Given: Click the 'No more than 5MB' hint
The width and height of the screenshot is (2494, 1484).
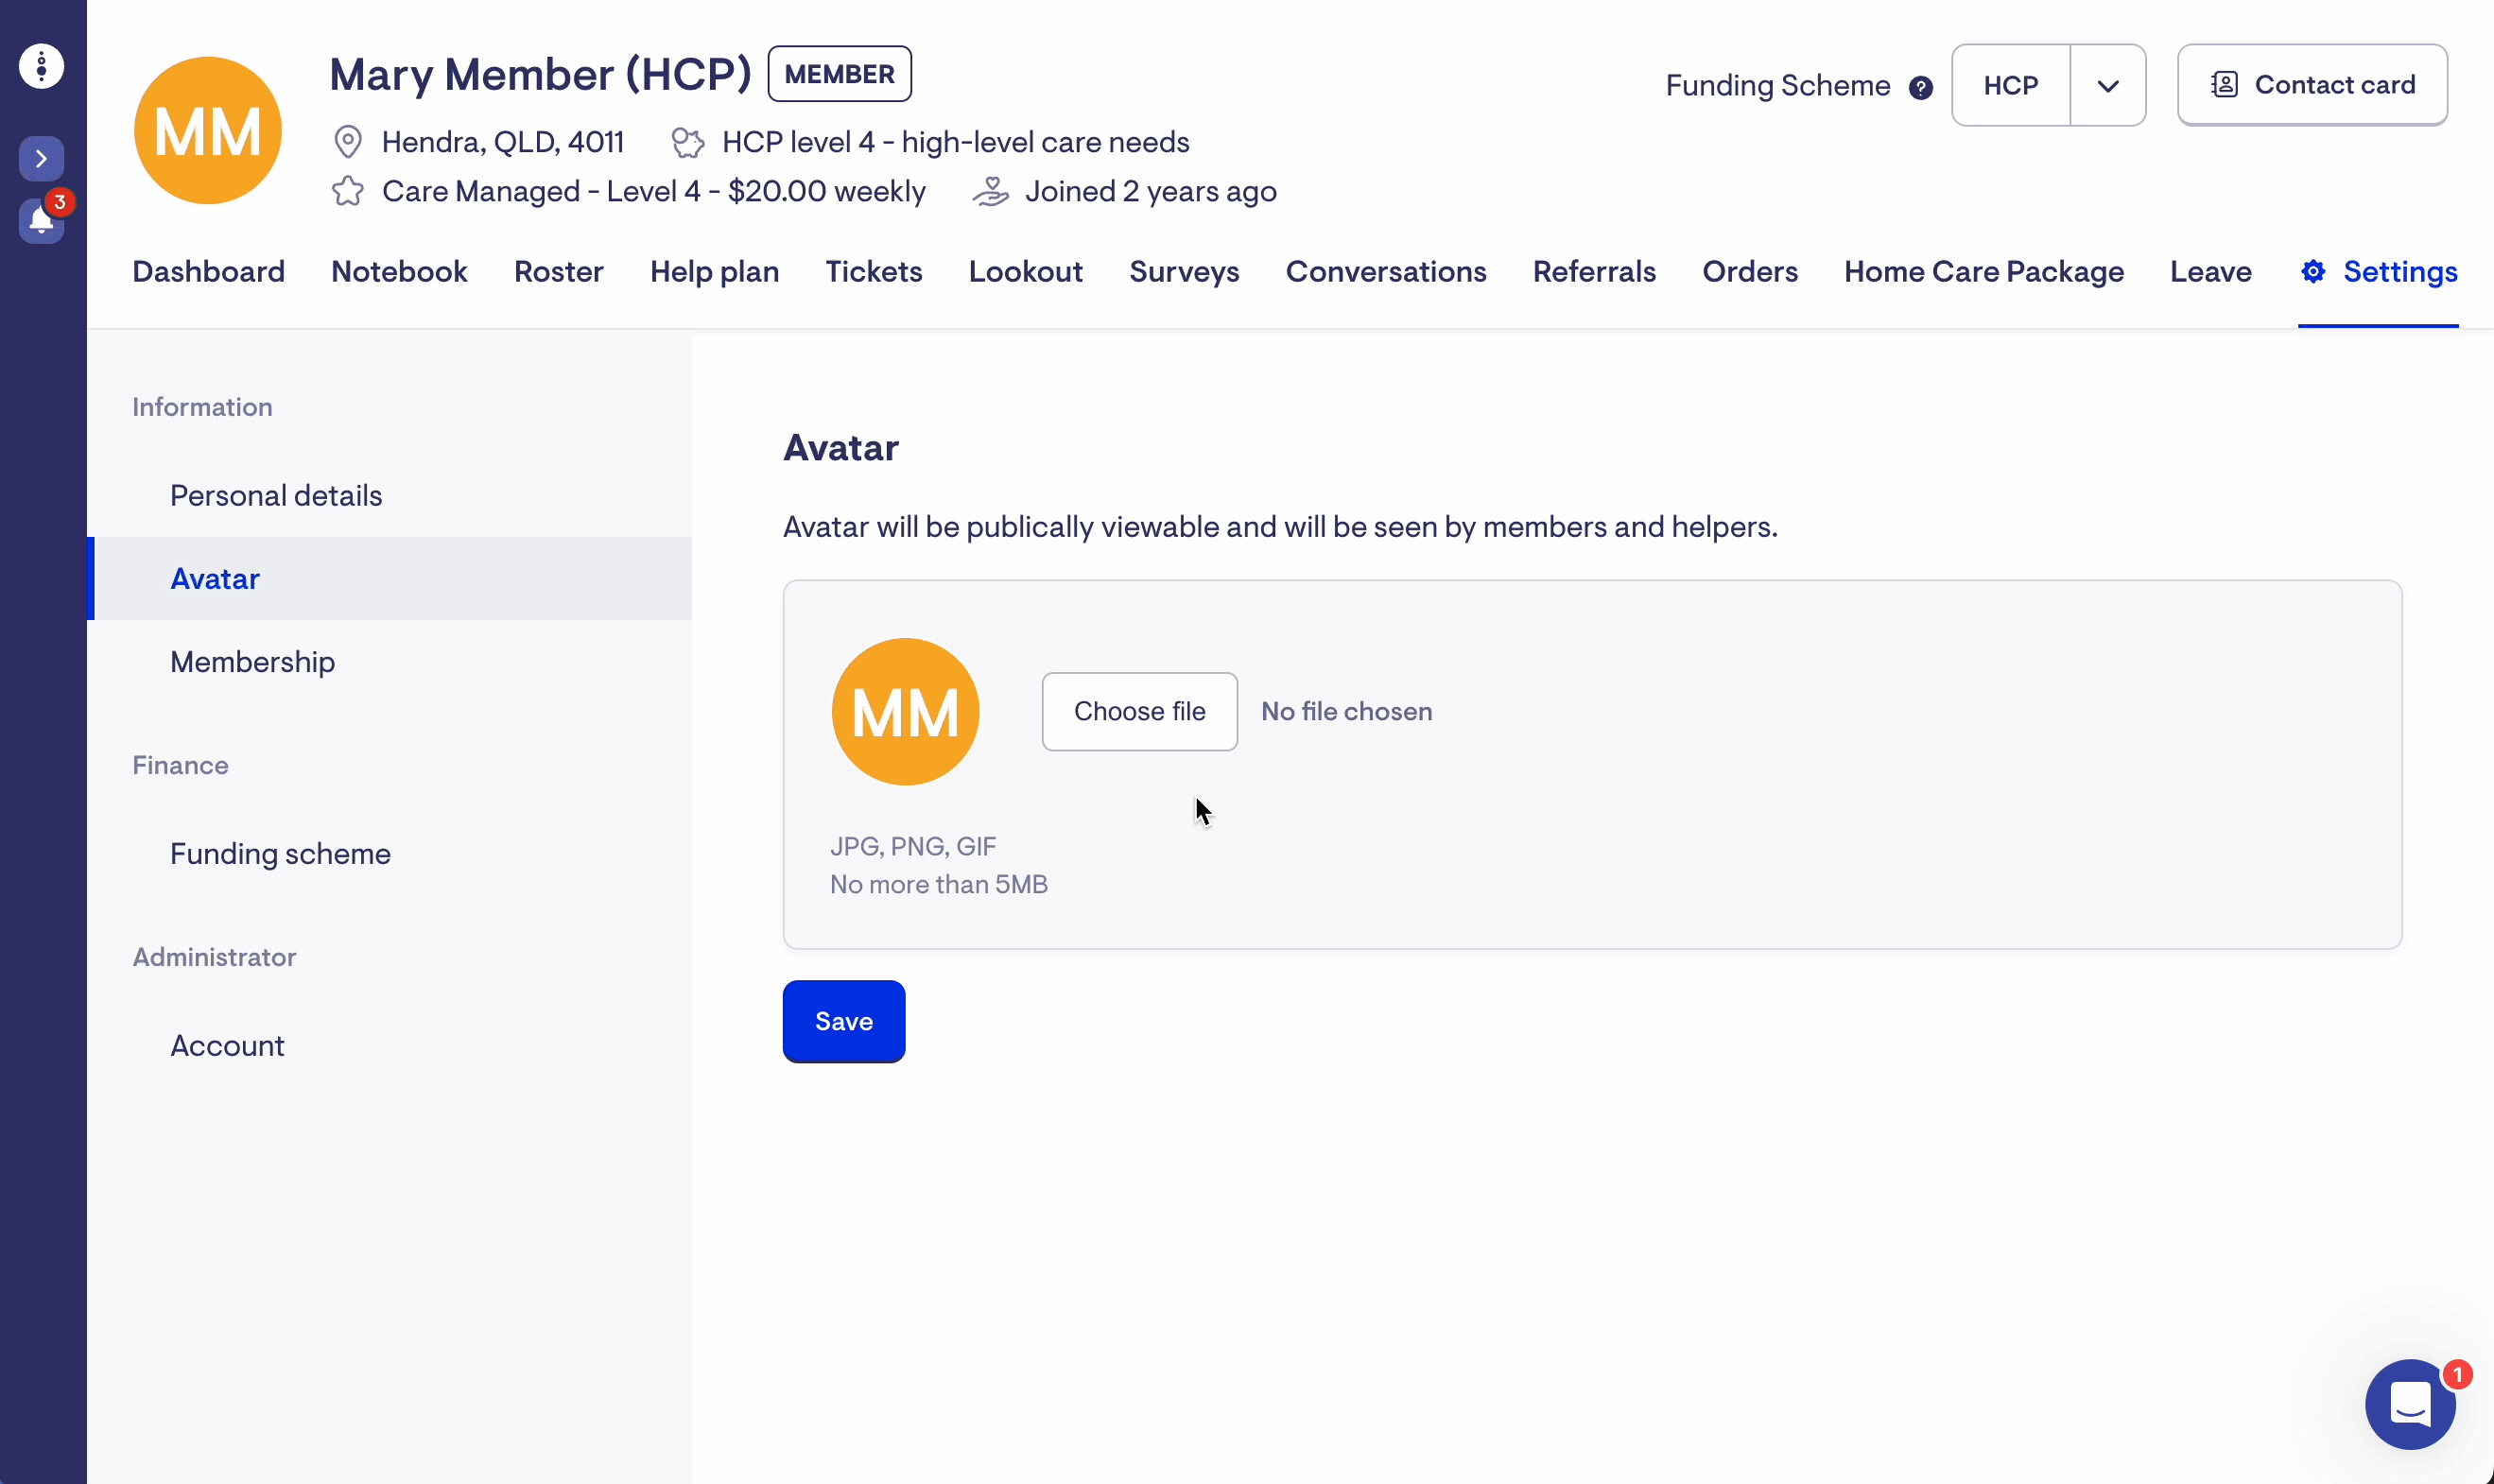Looking at the screenshot, I should coord(939,884).
